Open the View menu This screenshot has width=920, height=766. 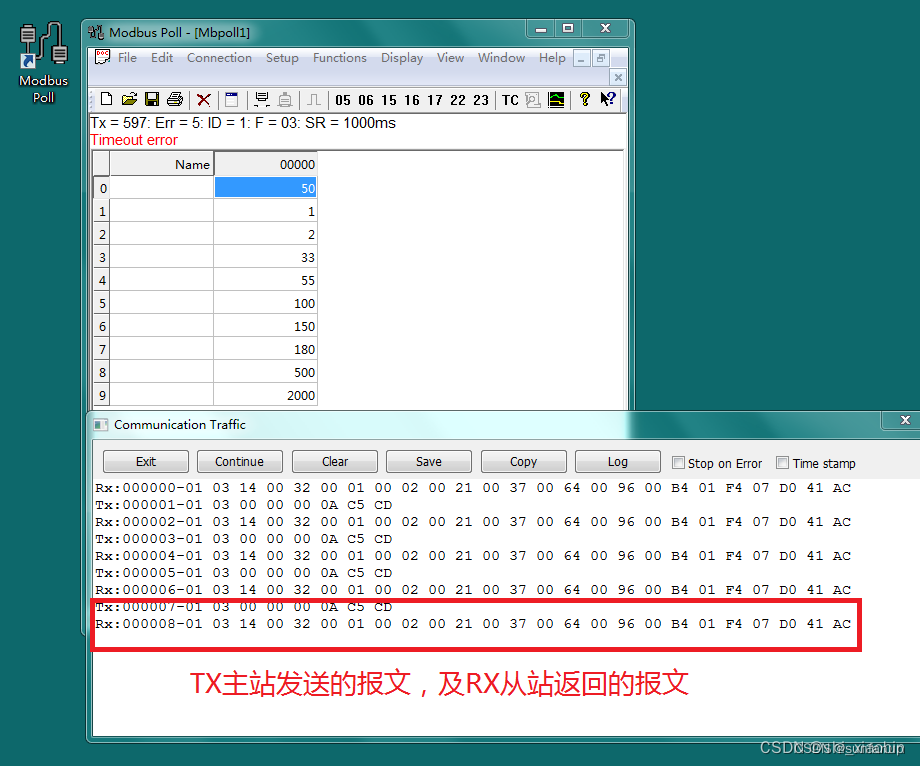coord(451,57)
